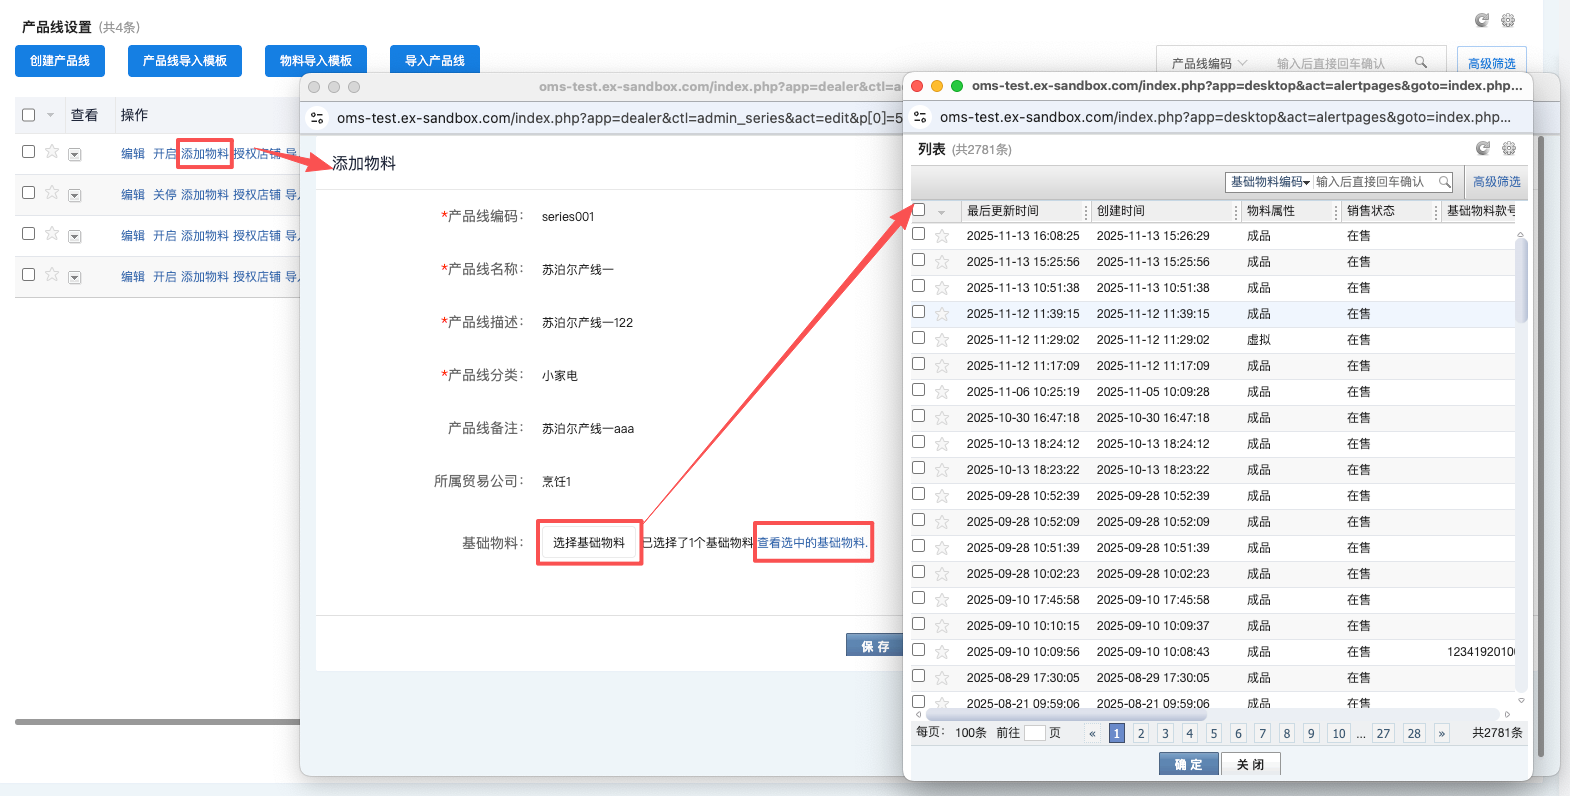Click 关闭 button in 列表 window
Viewport: 1570px width, 796px height.
click(1251, 764)
